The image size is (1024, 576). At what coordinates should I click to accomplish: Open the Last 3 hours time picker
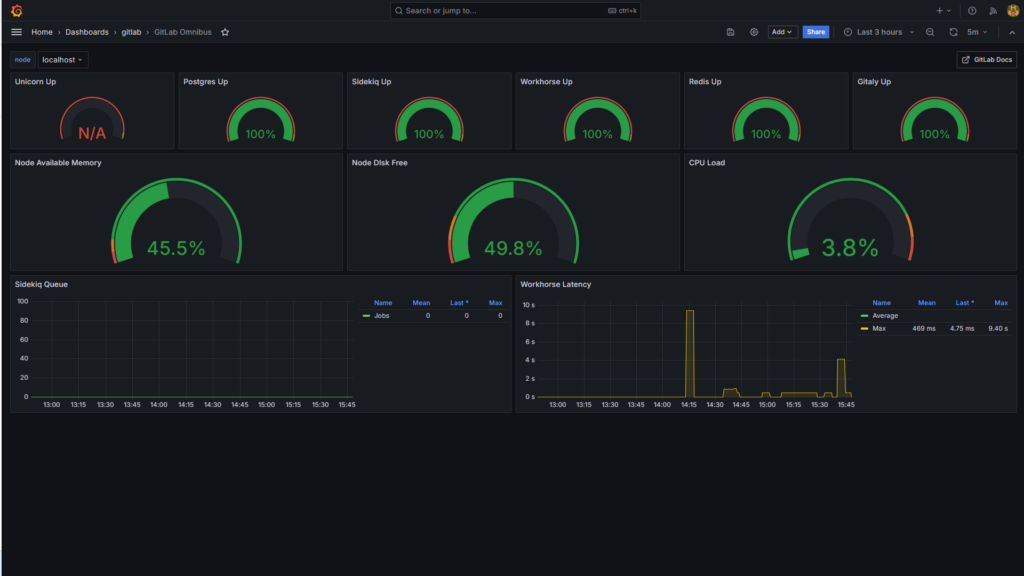tap(879, 32)
